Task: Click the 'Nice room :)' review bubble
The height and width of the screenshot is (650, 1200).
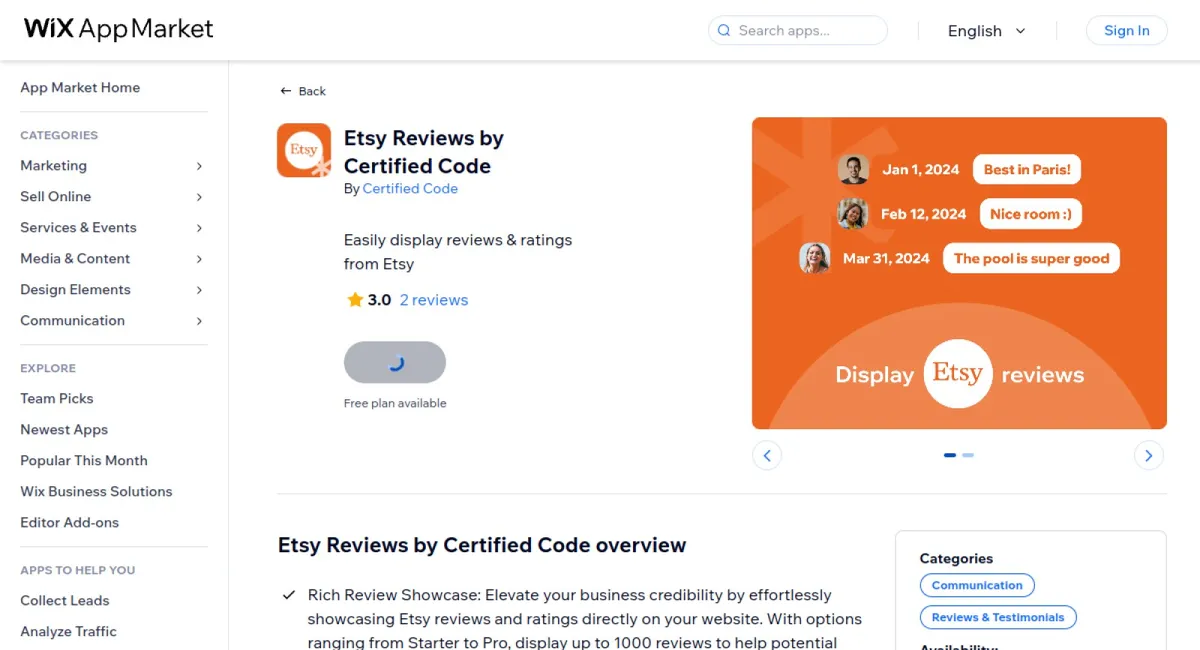Action: [1030, 214]
